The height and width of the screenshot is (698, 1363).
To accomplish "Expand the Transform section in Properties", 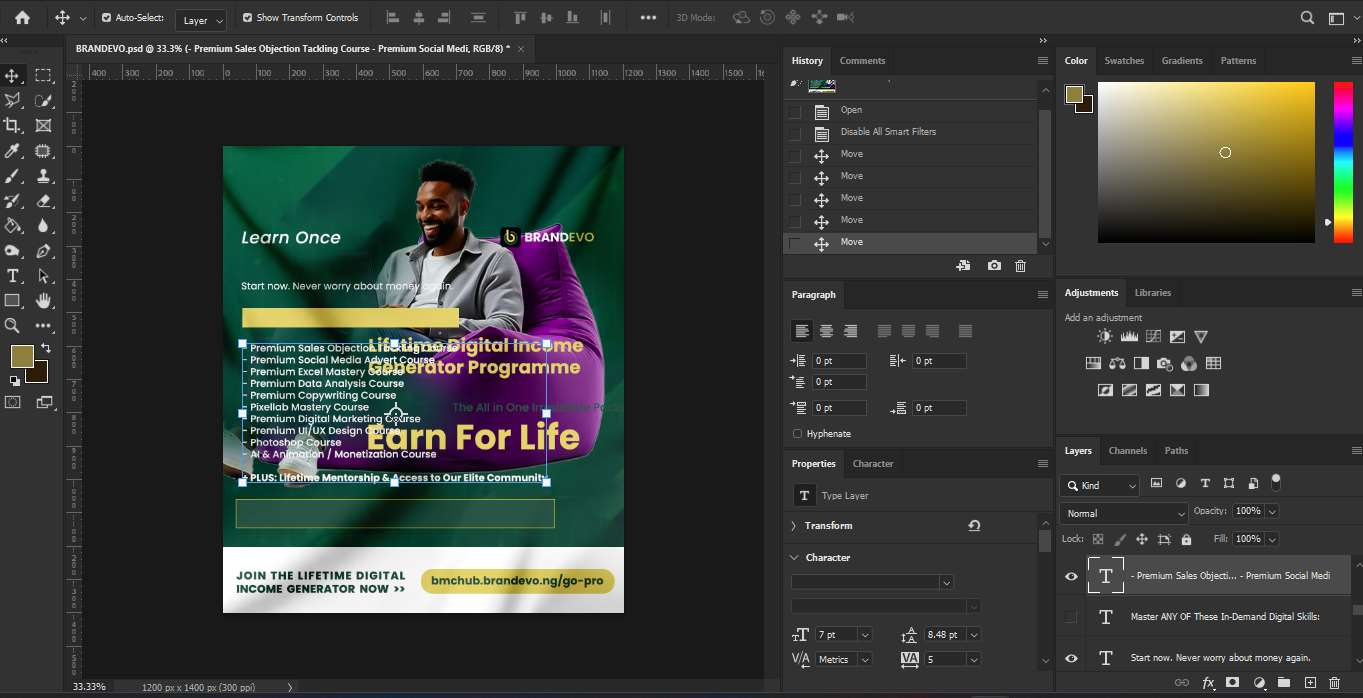I will [x=794, y=526].
